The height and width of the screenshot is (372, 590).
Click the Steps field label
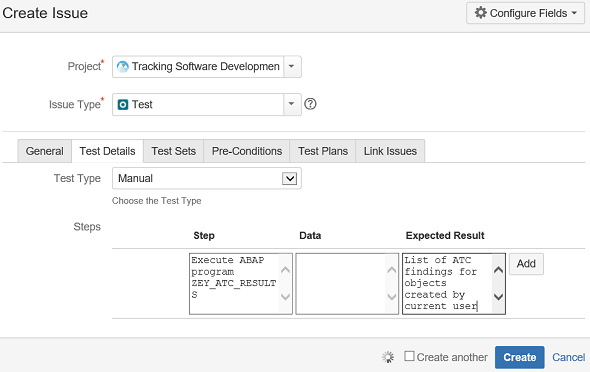[87, 227]
